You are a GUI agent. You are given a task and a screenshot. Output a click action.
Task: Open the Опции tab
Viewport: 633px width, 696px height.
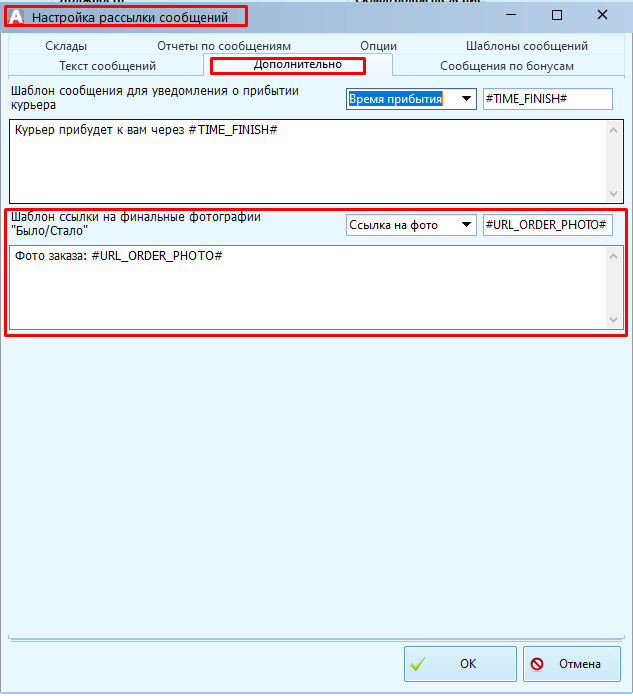(x=378, y=46)
